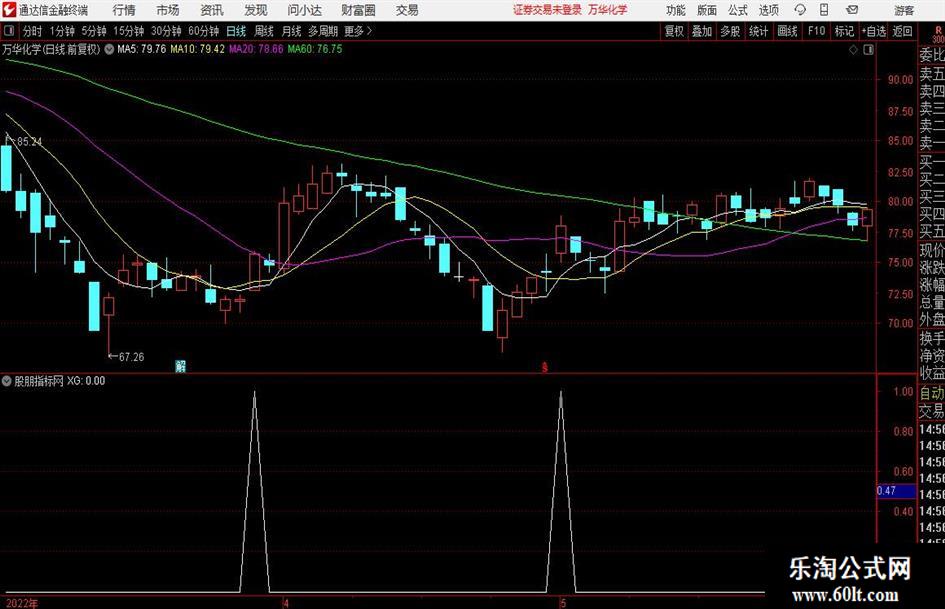Image resolution: width=945 pixels, height=609 pixels.
Task: Switch to 分时 chart period
Action: 32,31
